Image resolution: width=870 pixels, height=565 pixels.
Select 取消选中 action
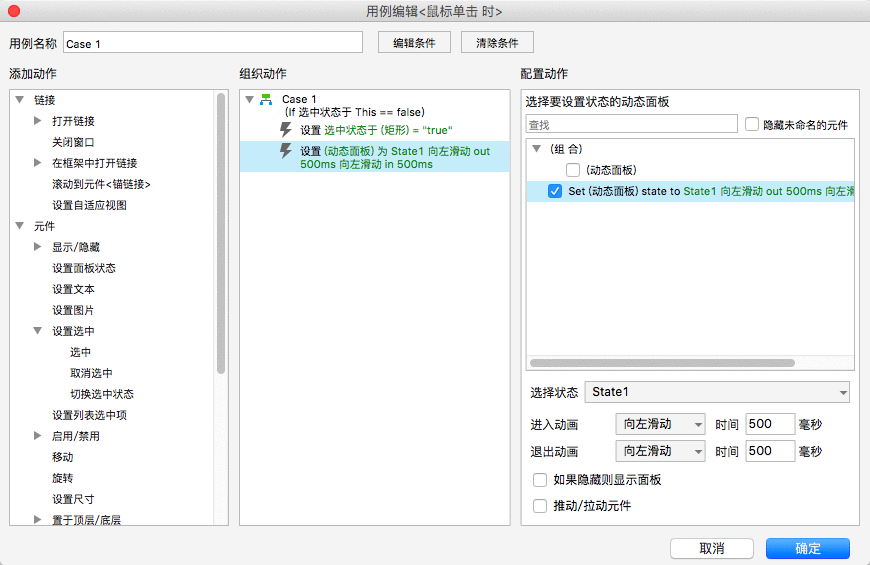(91, 373)
